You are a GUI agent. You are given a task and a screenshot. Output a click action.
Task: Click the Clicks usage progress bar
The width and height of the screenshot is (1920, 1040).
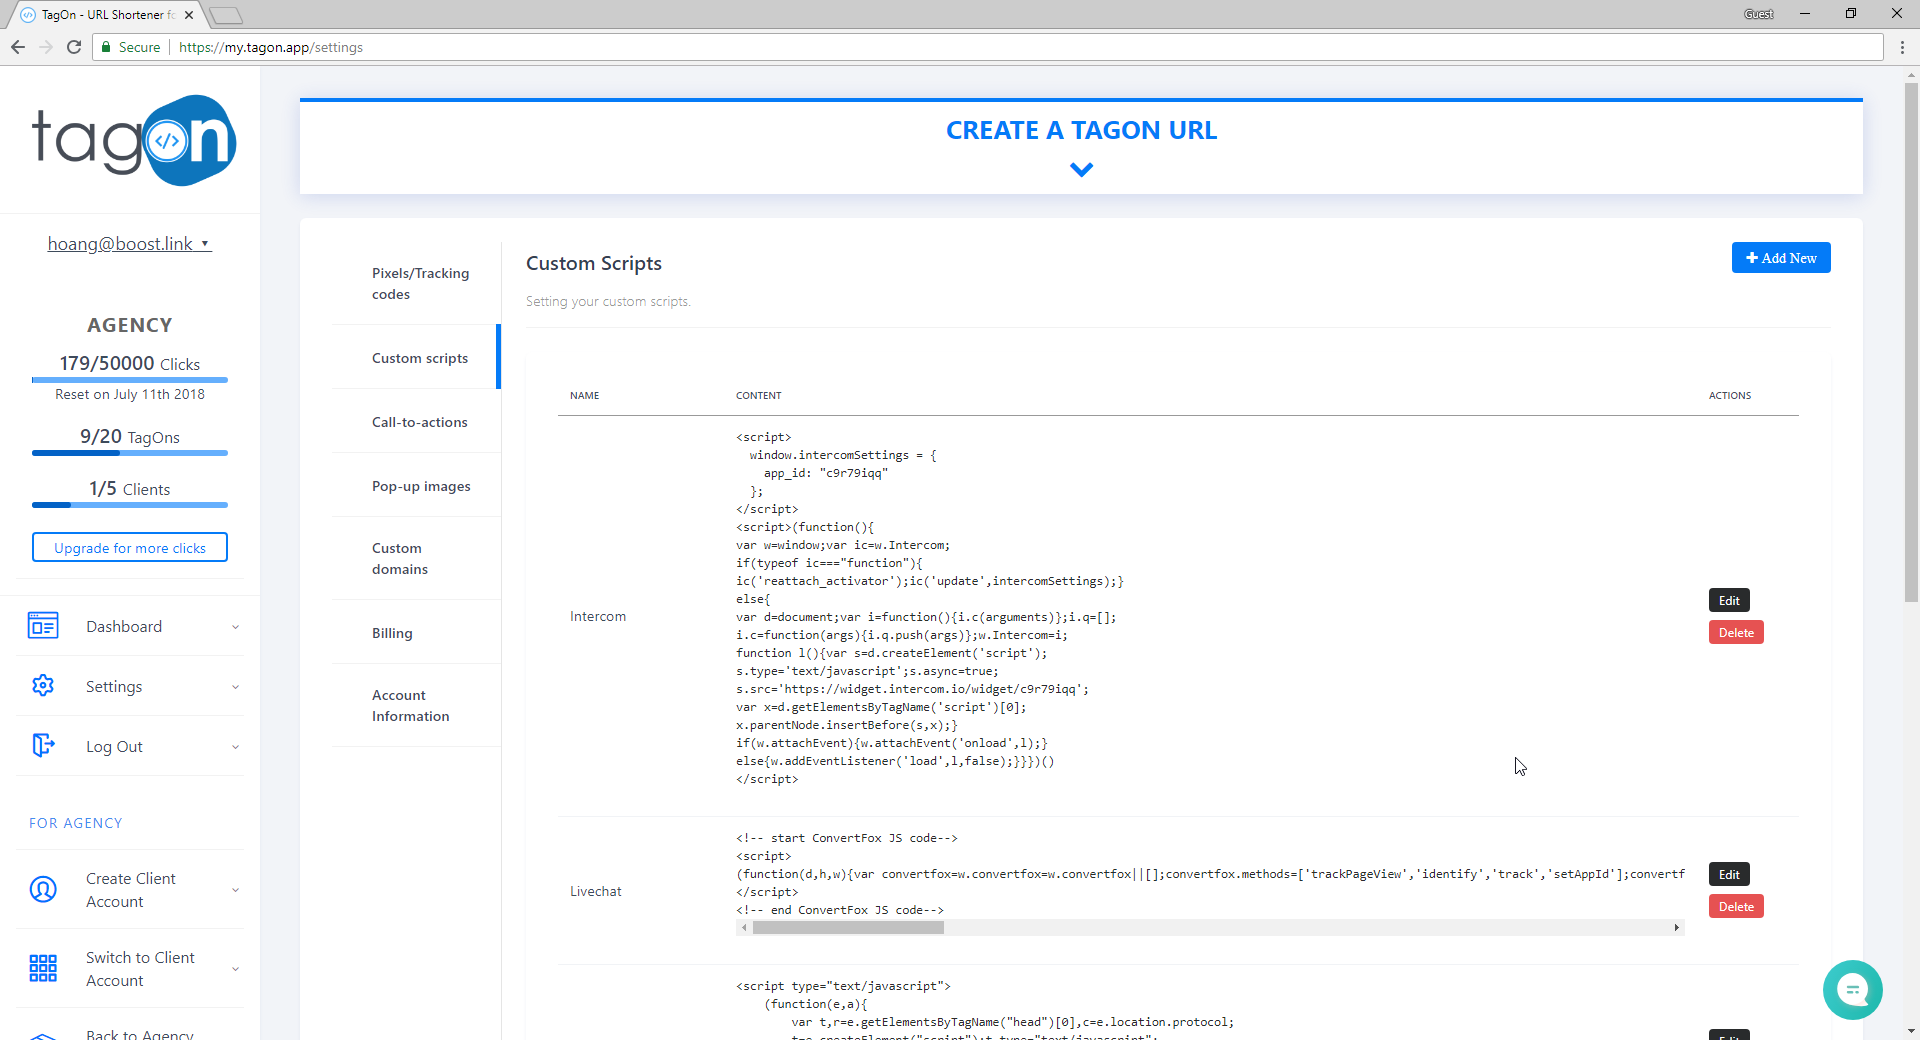(x=130, y=380)
